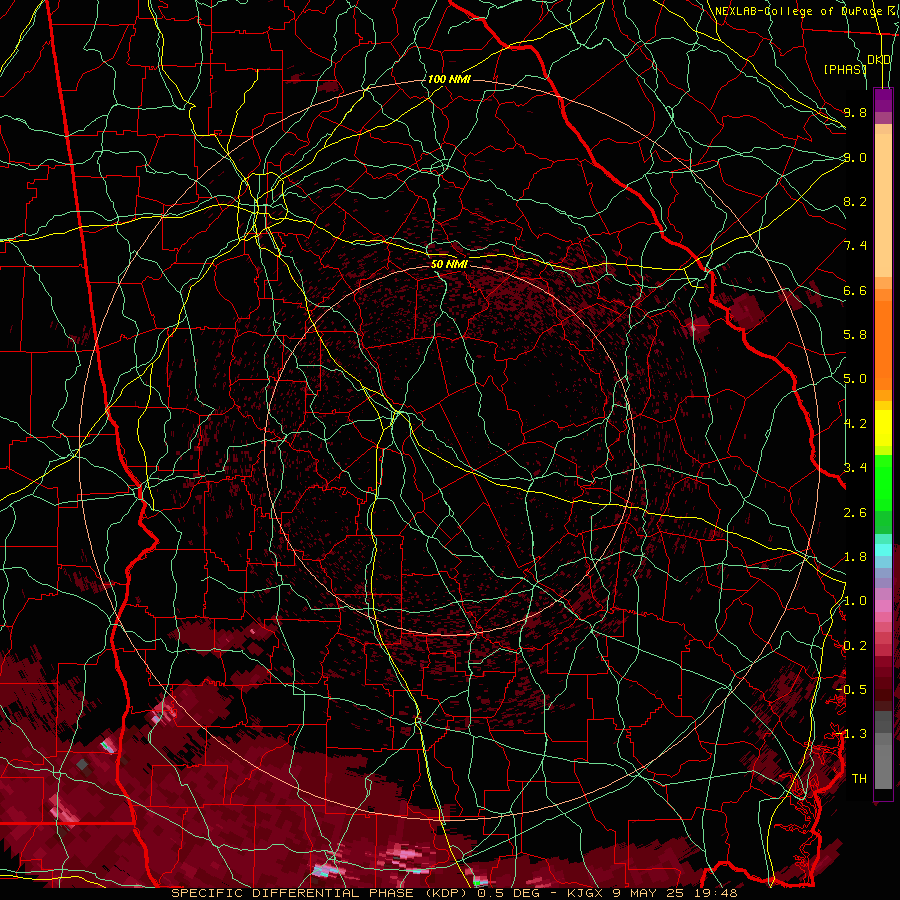Select the 6.6 scale value

click(855, 290)
